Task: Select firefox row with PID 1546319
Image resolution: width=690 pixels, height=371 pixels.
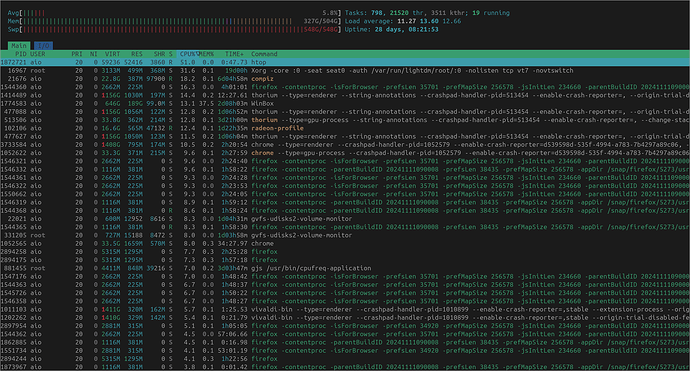Action: tap(345, 202)
